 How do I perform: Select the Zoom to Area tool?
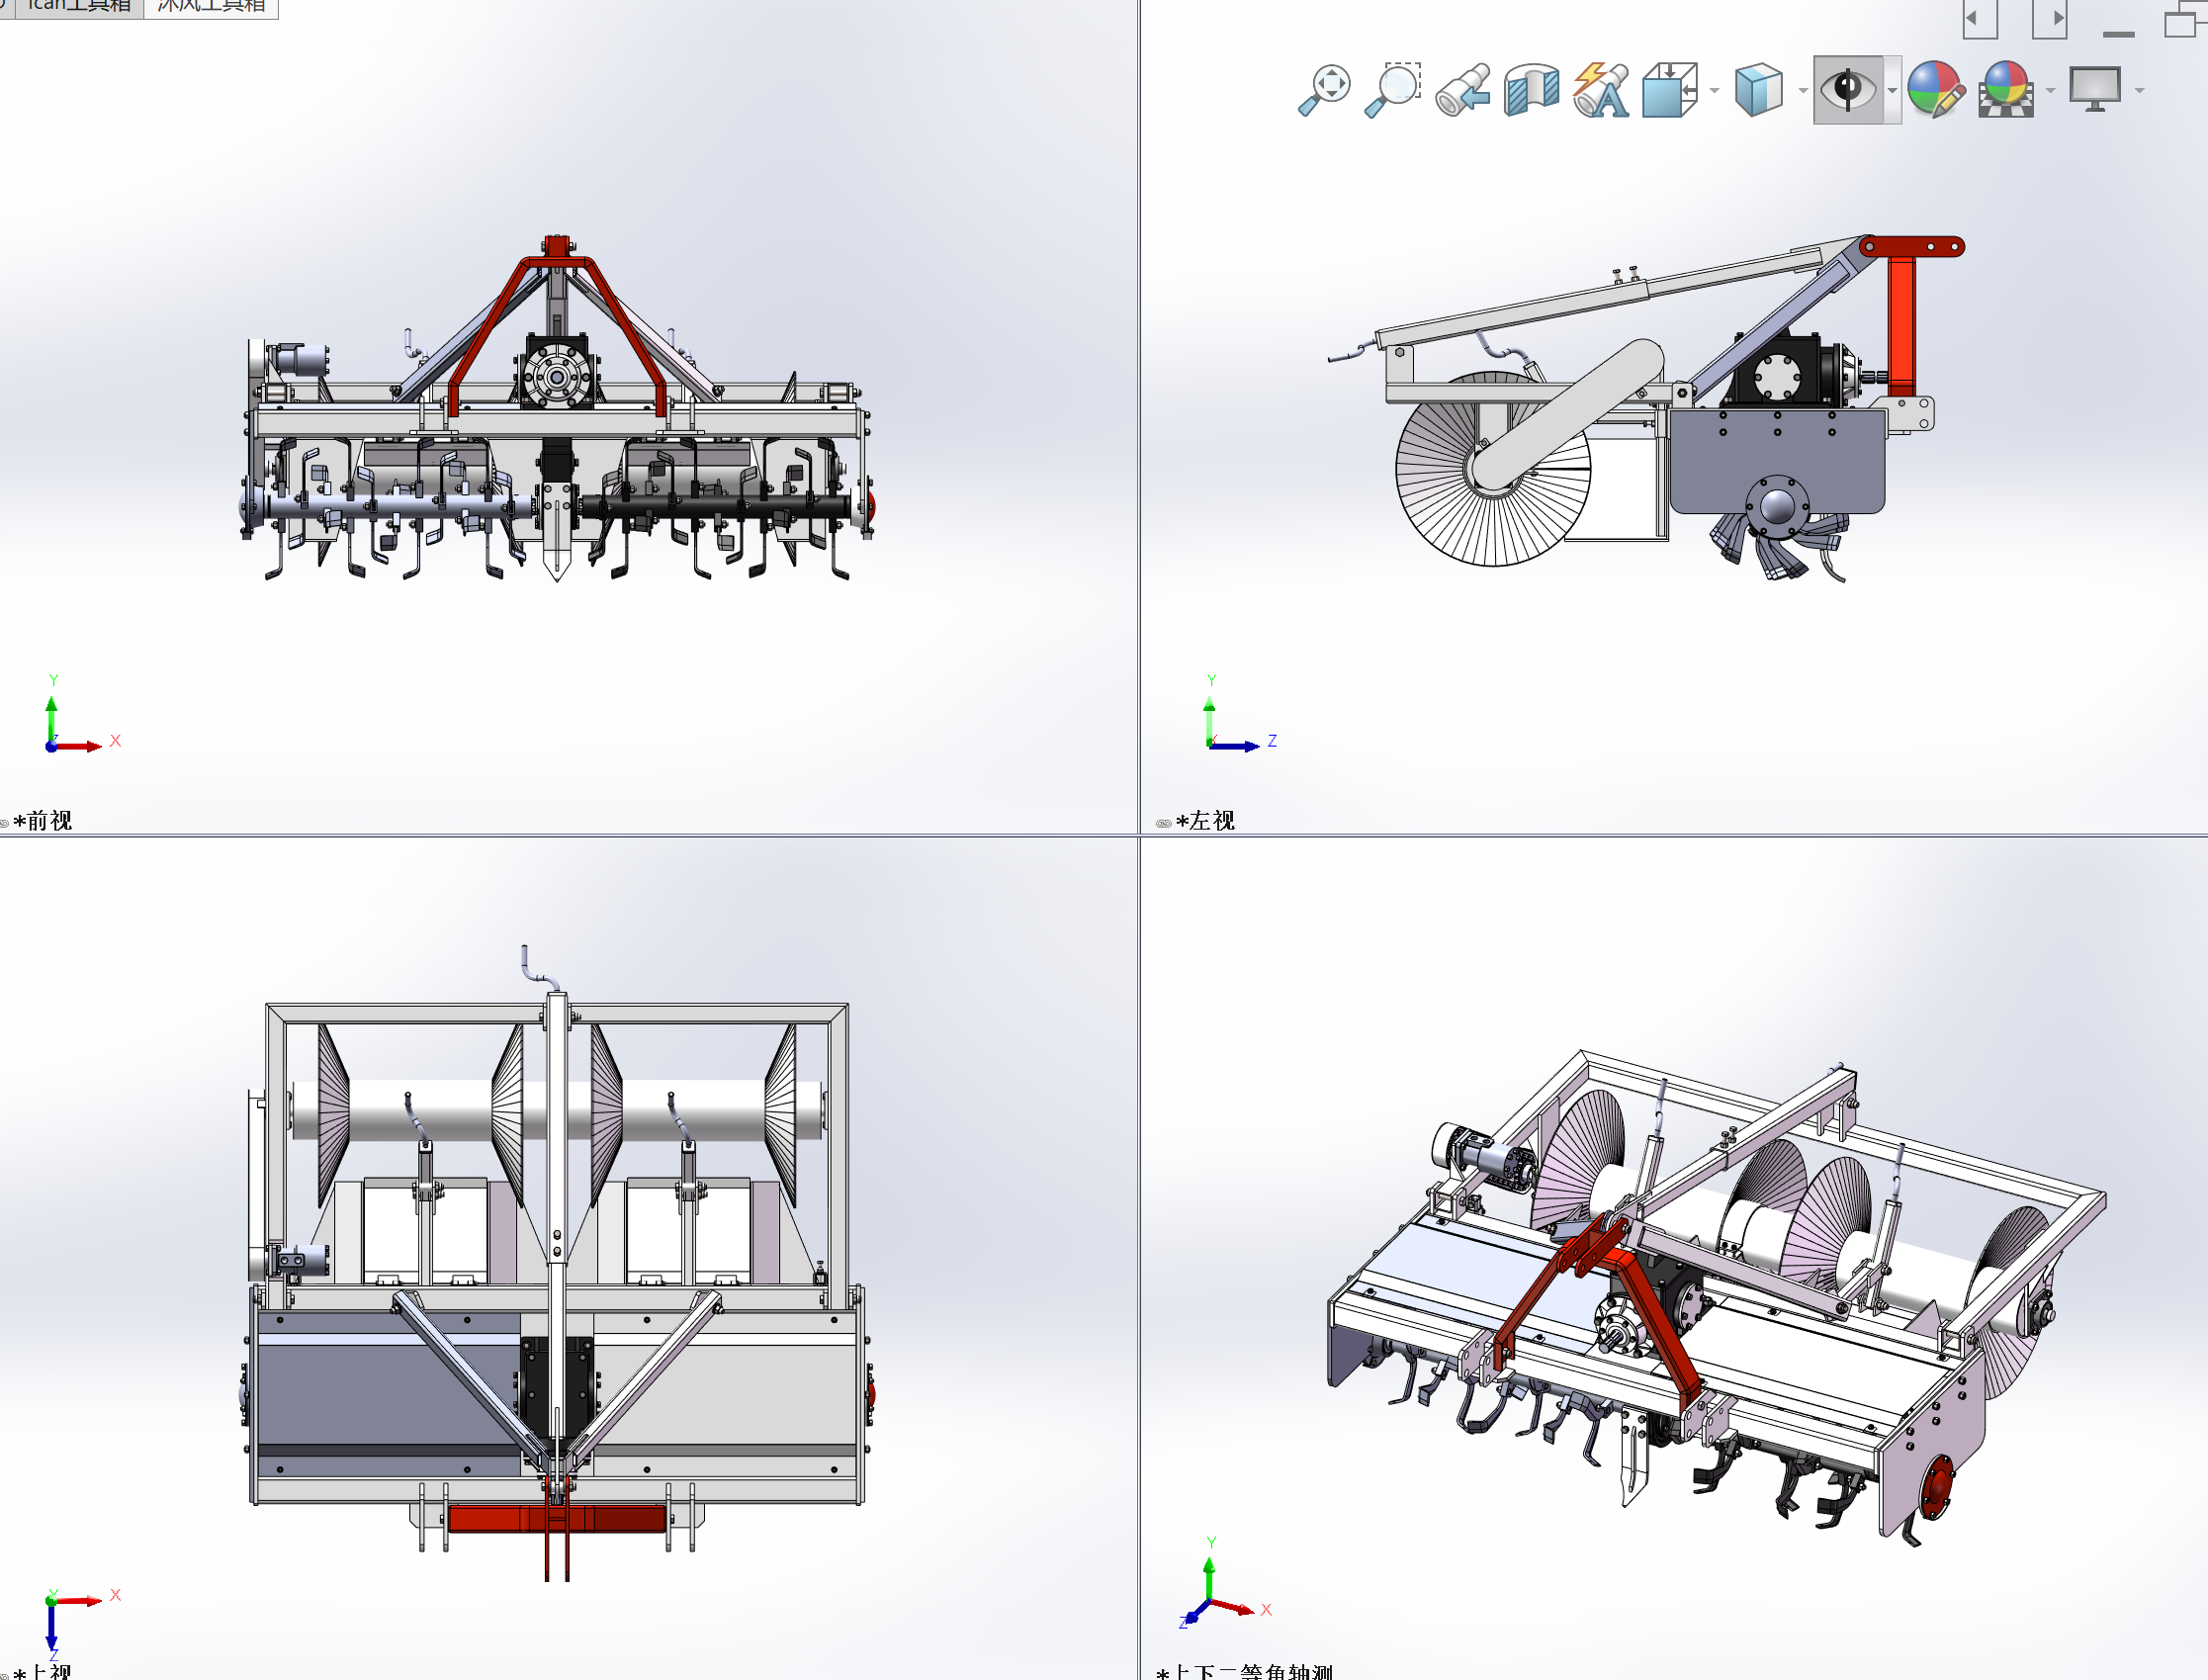[1393, 90]
